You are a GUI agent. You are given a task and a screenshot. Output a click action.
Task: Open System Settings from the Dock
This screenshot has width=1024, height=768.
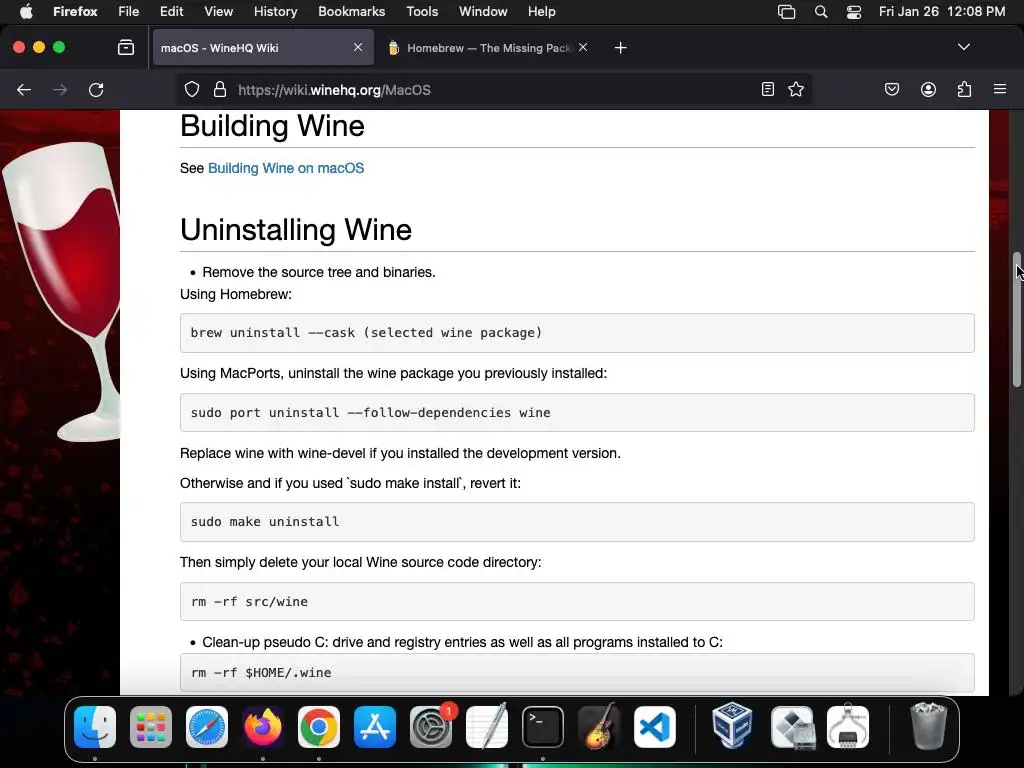[431, 727]
